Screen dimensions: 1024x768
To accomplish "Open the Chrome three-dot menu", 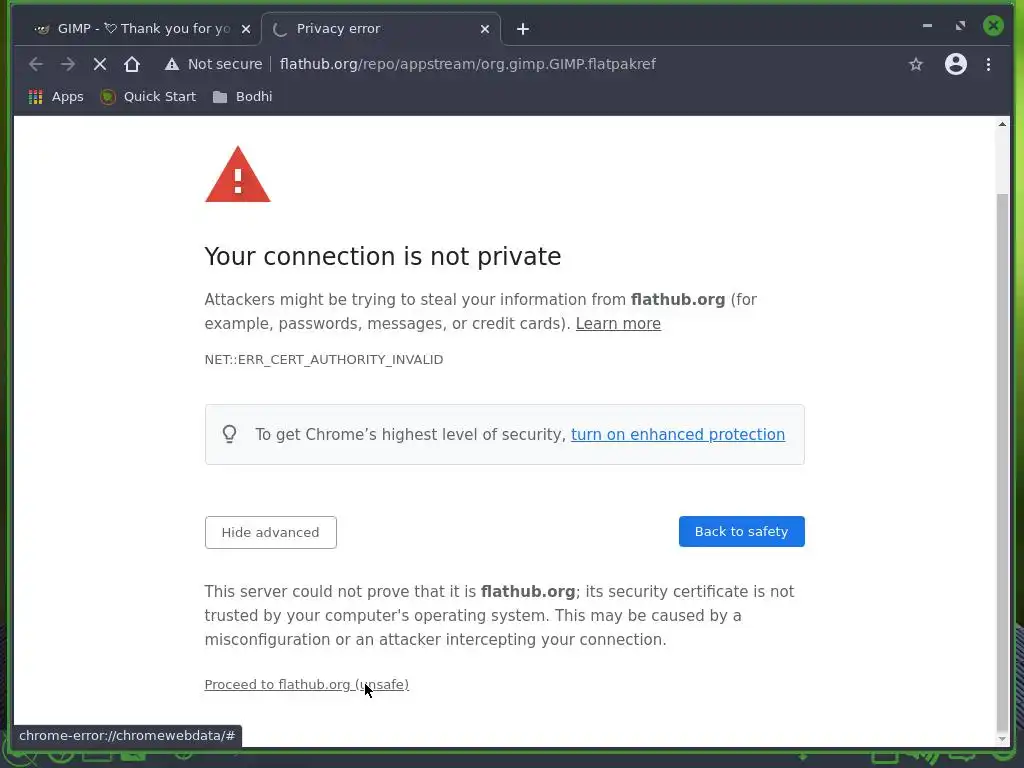I will [988, 64].
